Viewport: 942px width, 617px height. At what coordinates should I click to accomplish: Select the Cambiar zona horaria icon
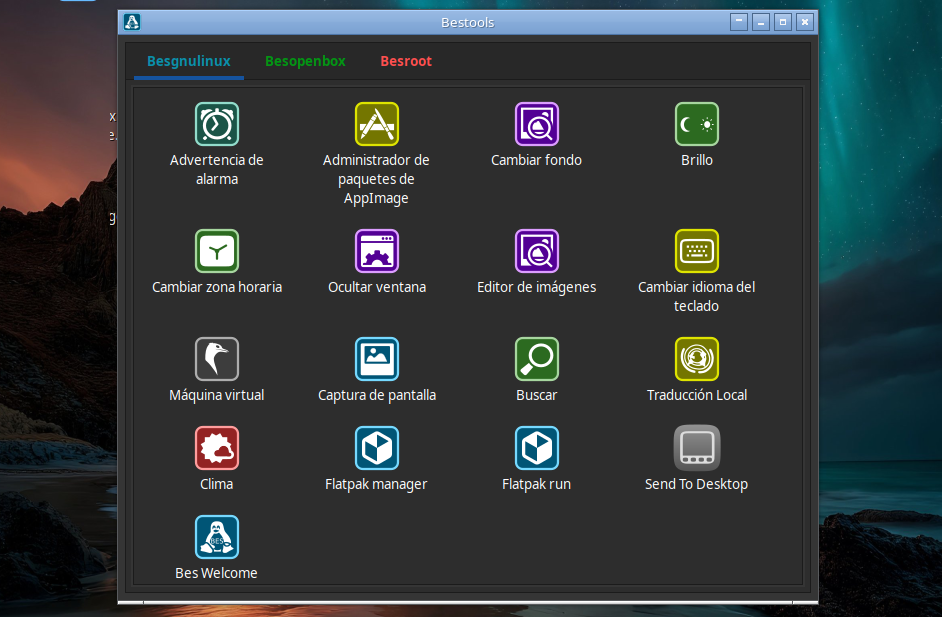(217, 251)
